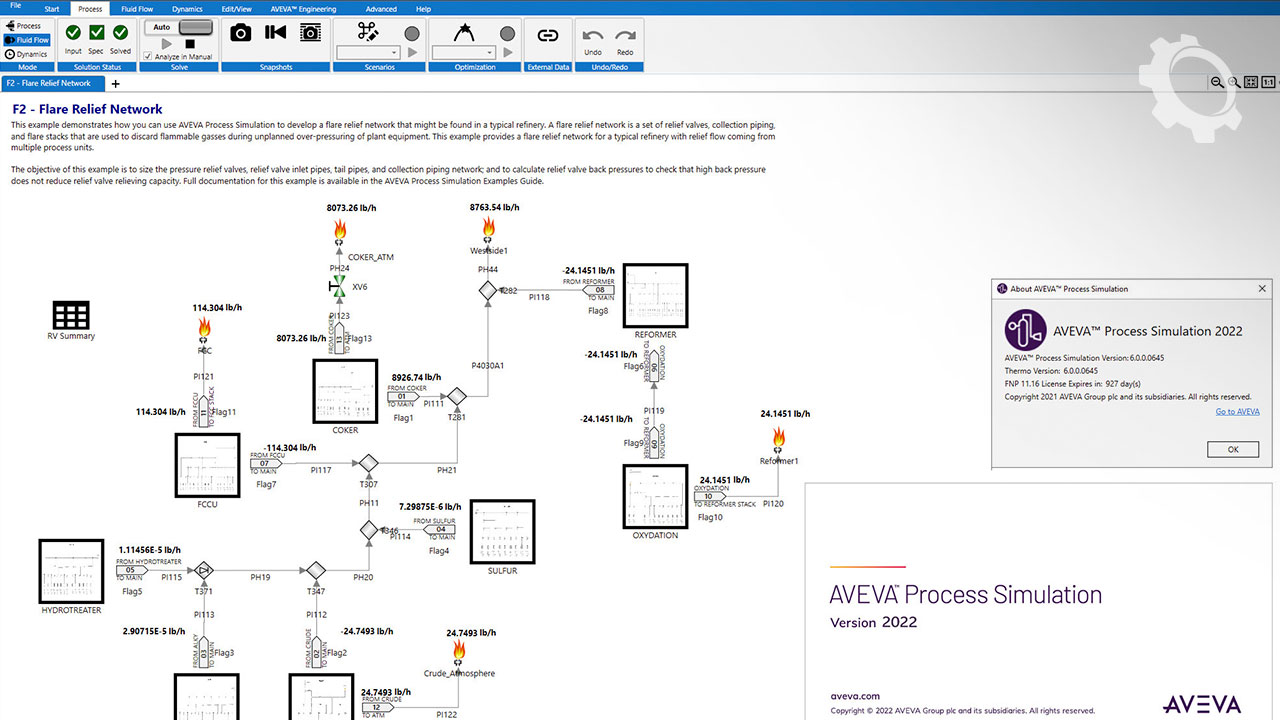Open the Snapshot Manager filmstrip icon

point(311,33)
